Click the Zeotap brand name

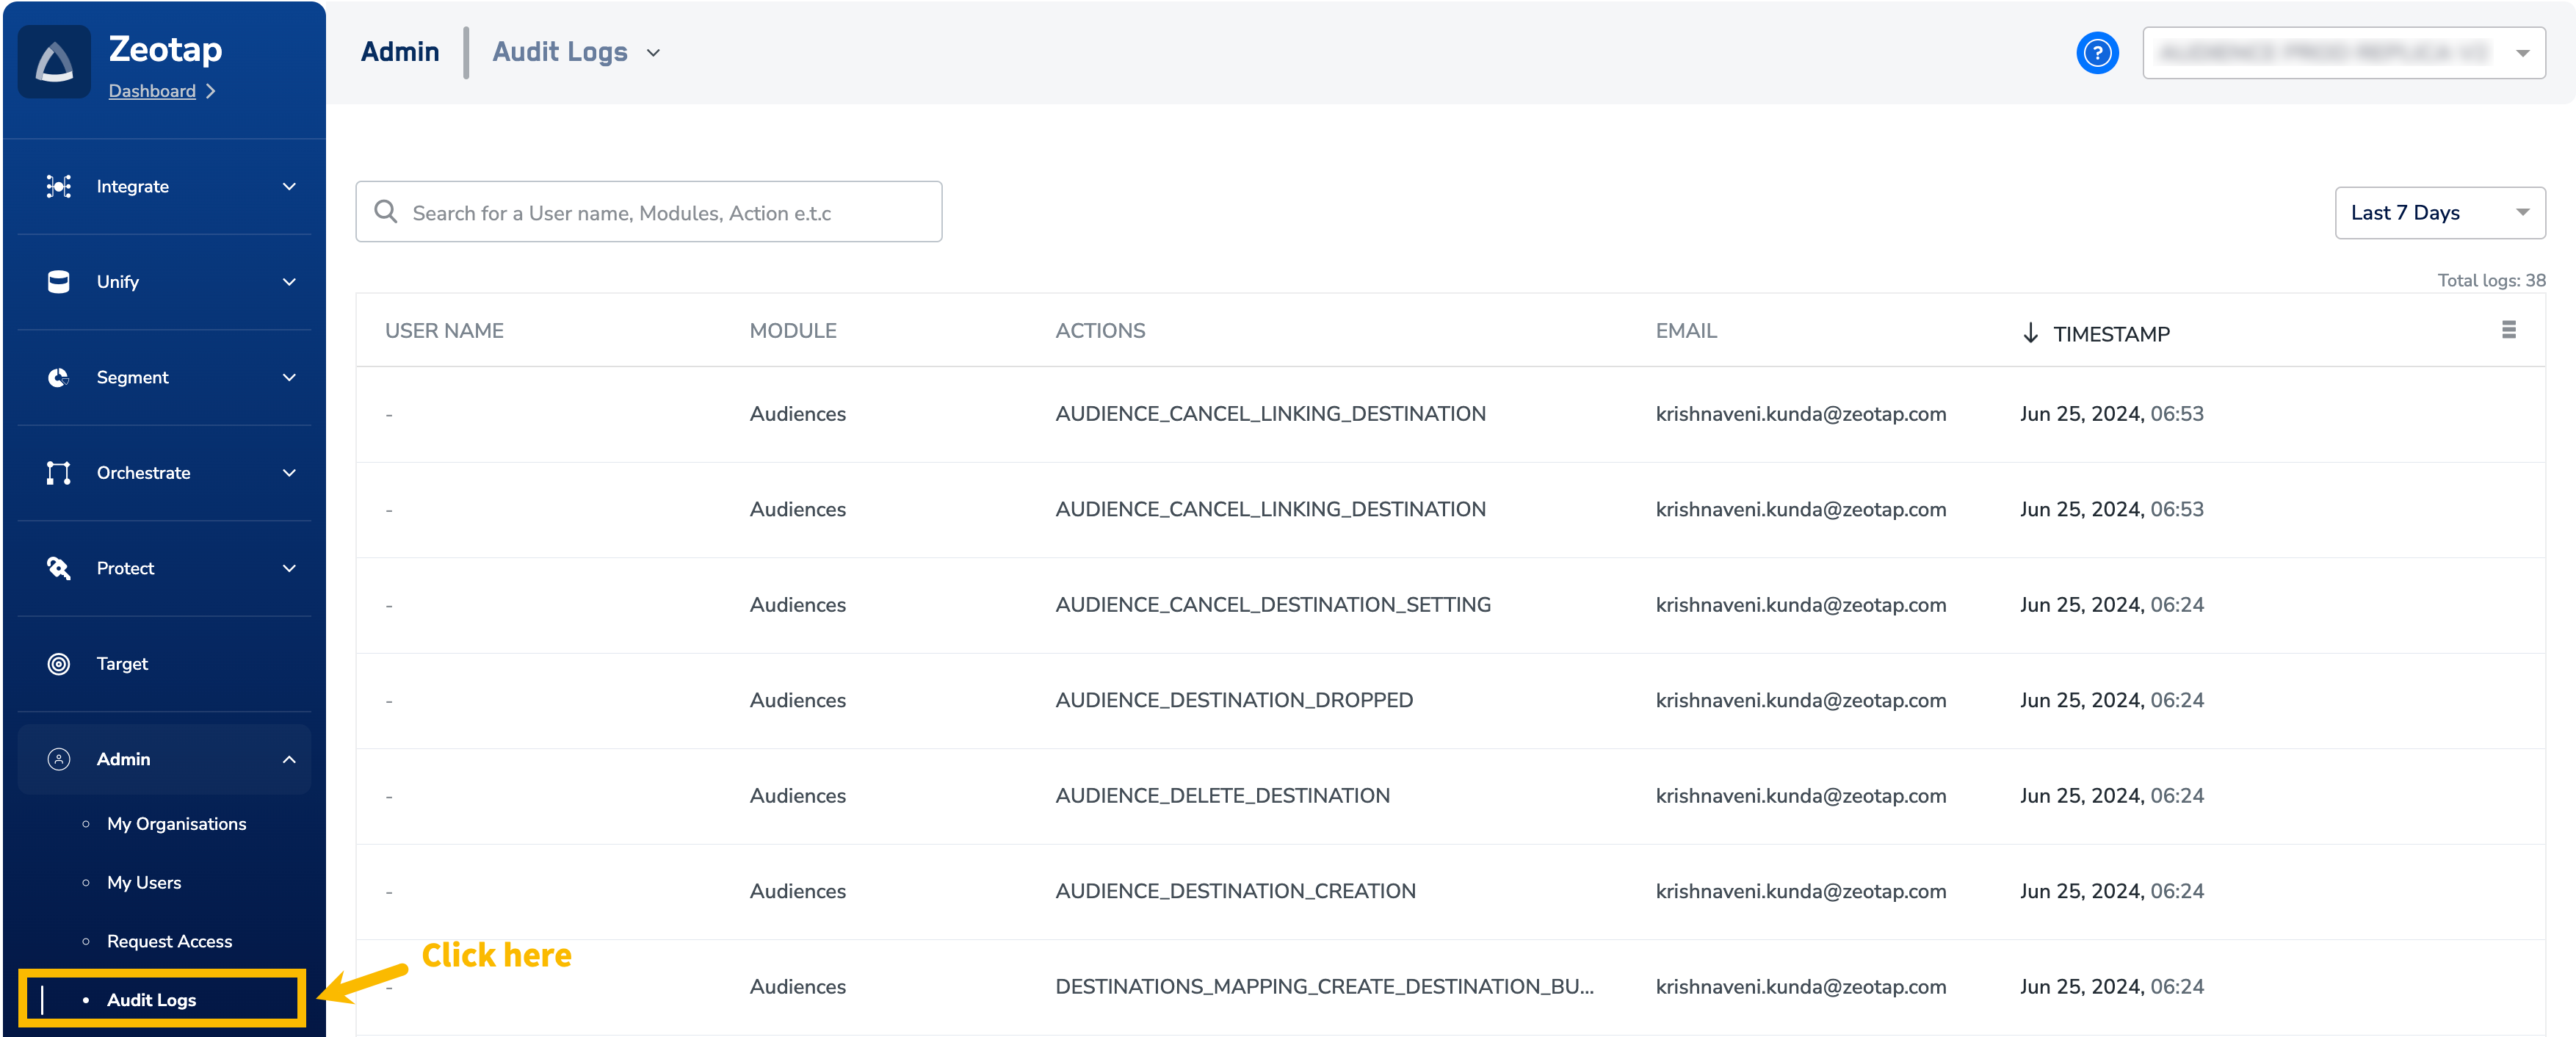point(165,49)
